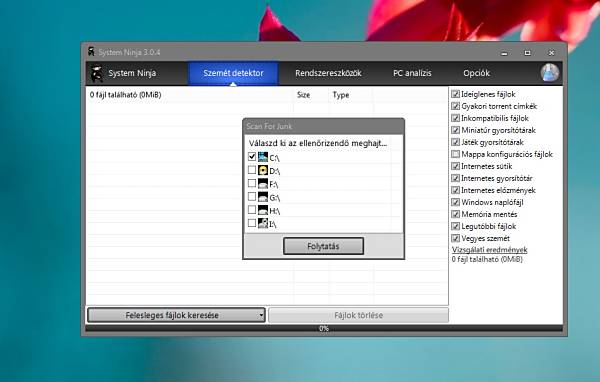
Task: Toggle Vegyes szemét checkbox
Action: point(455,238)
